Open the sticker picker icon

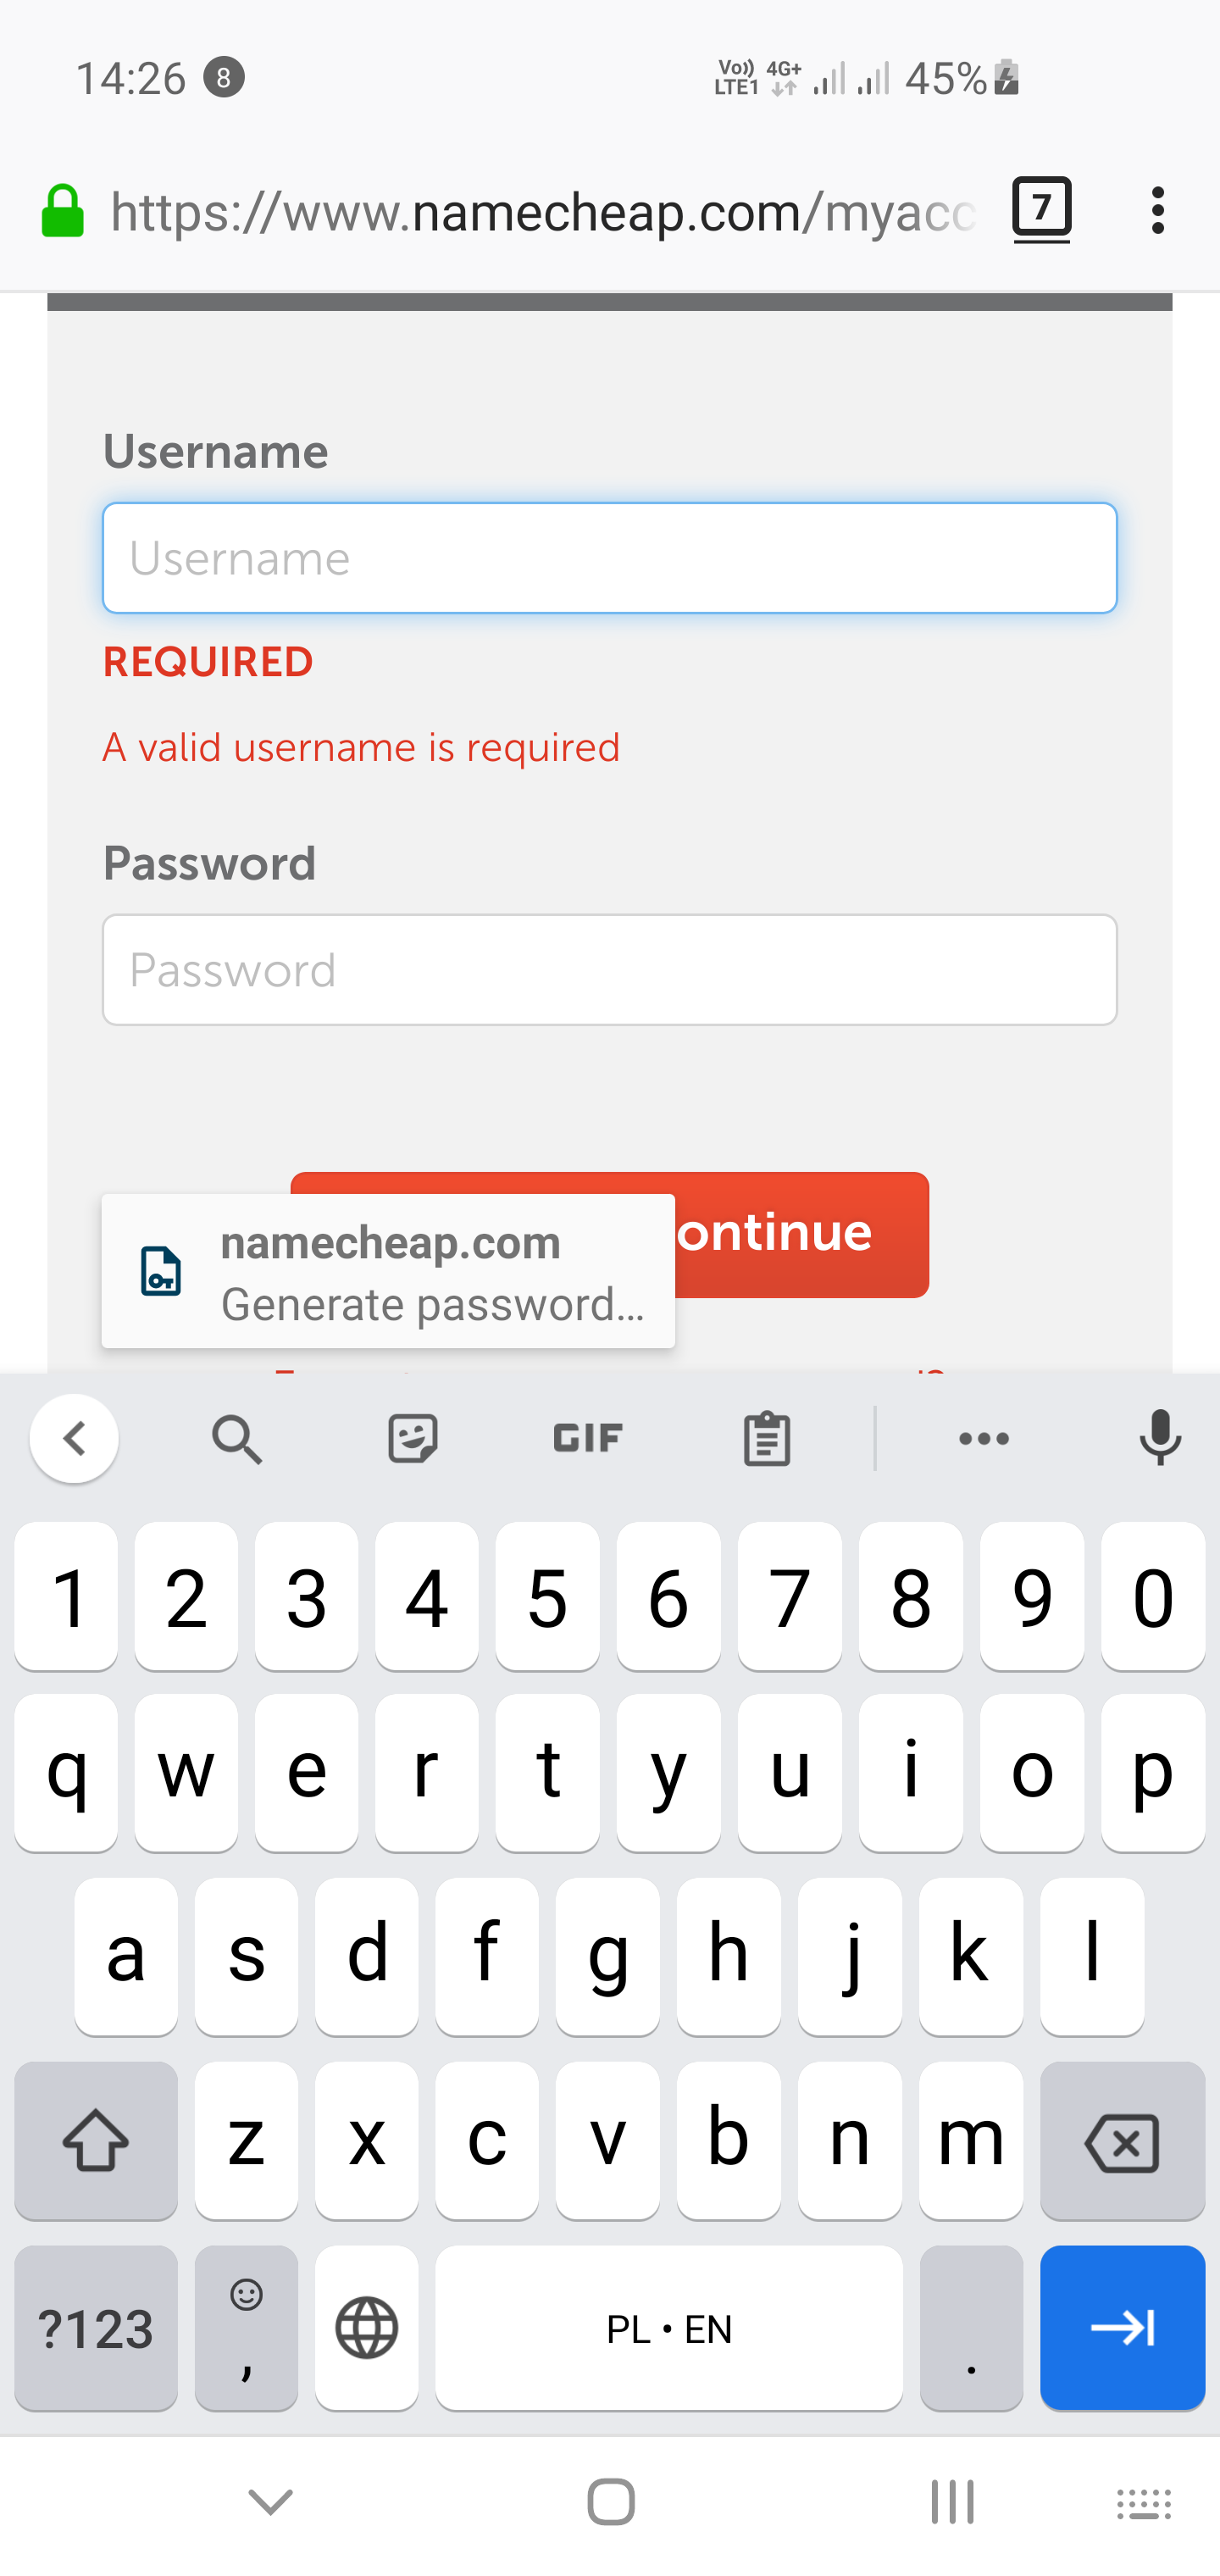pos(412,1438)
